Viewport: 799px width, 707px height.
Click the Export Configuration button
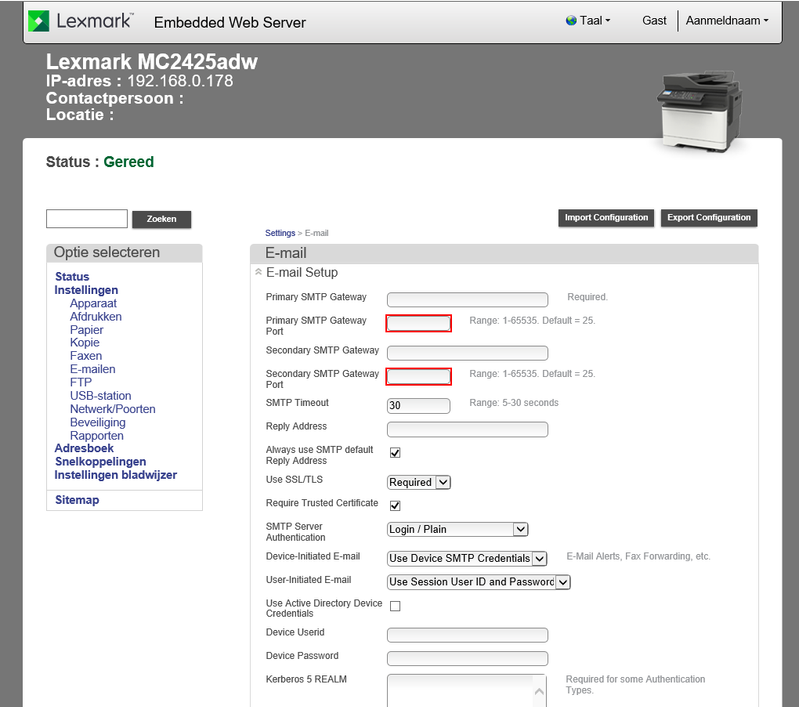pos(709,218)
